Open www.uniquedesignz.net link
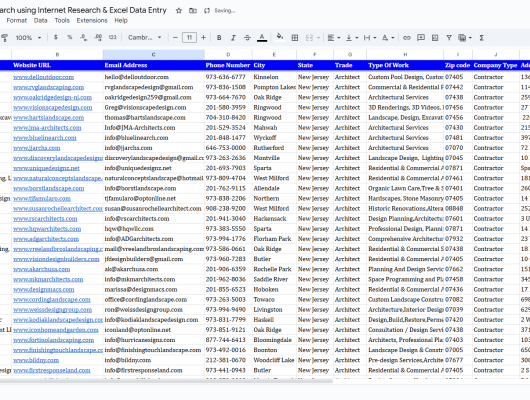 coord(46,168)
